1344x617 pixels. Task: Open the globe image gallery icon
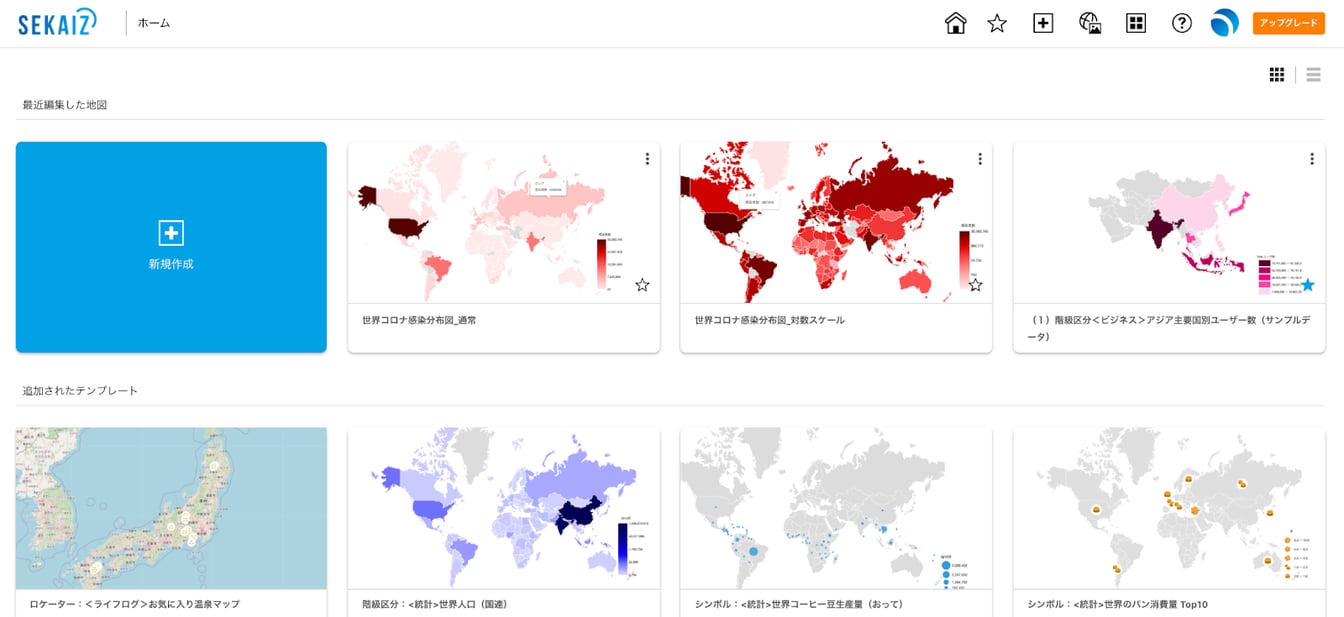(1090, 23)
